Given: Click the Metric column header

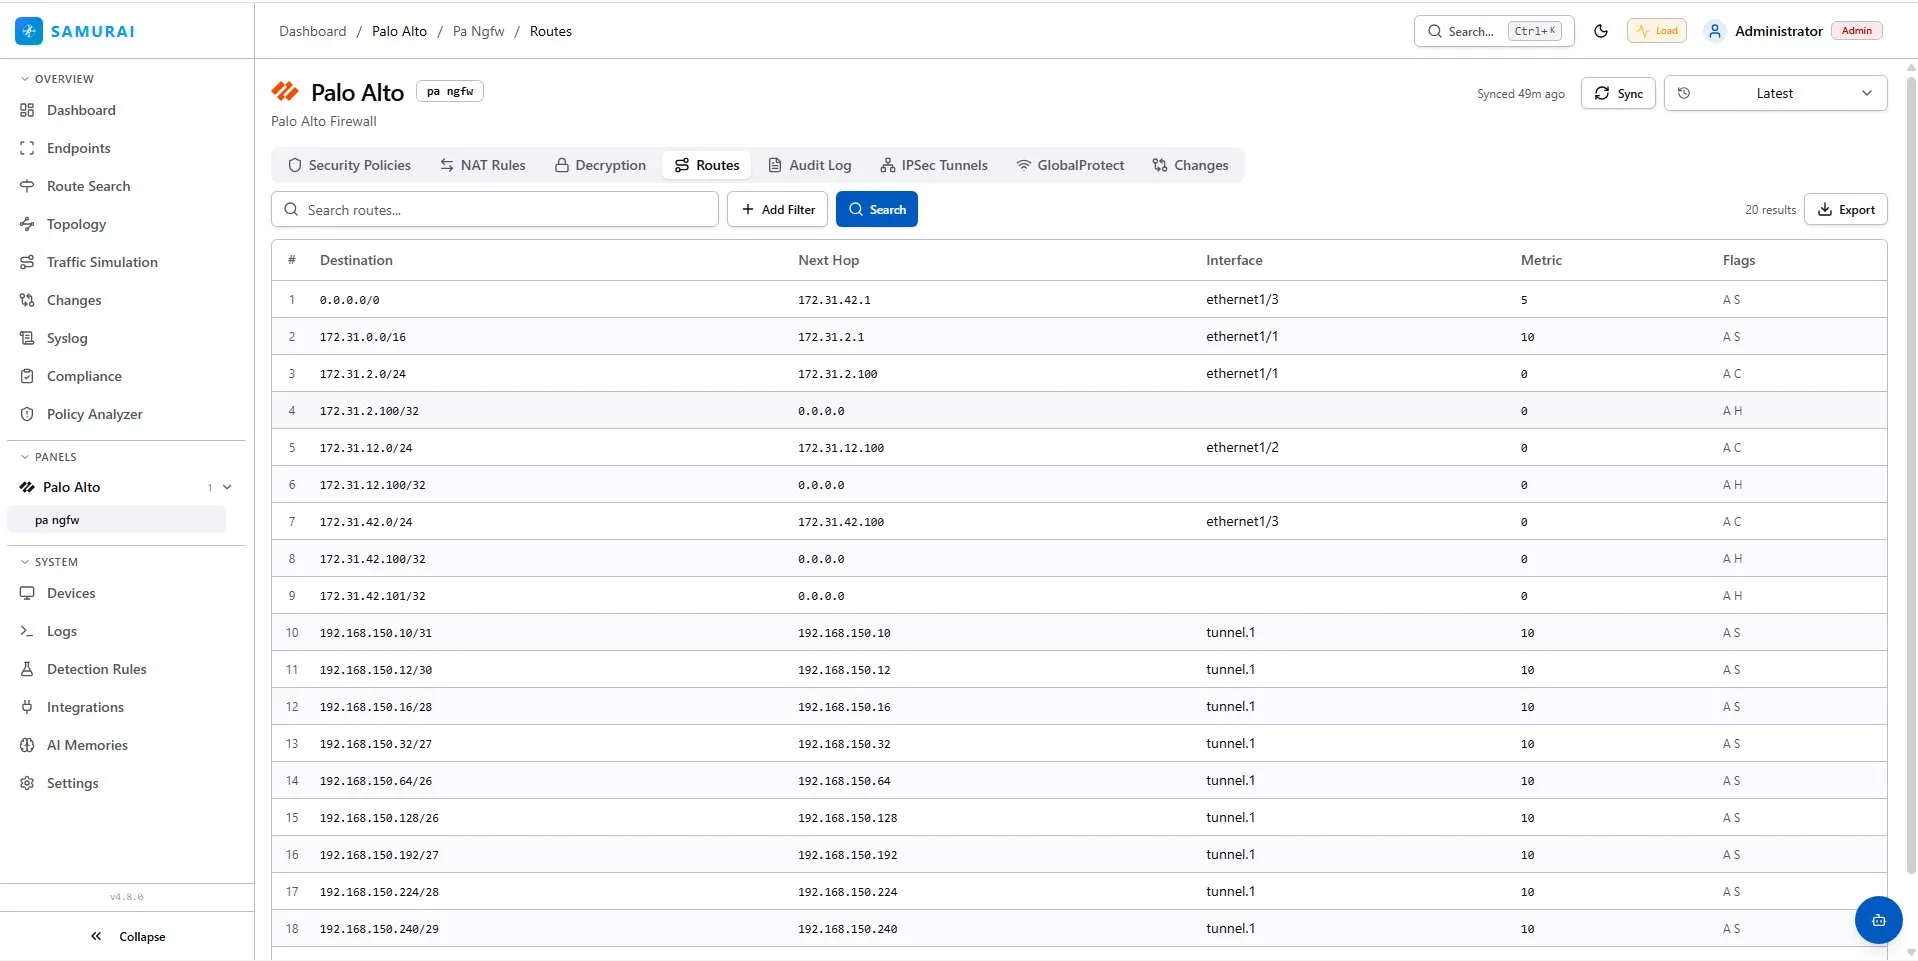Looking at the screenshot, I should pos(1541,260).
